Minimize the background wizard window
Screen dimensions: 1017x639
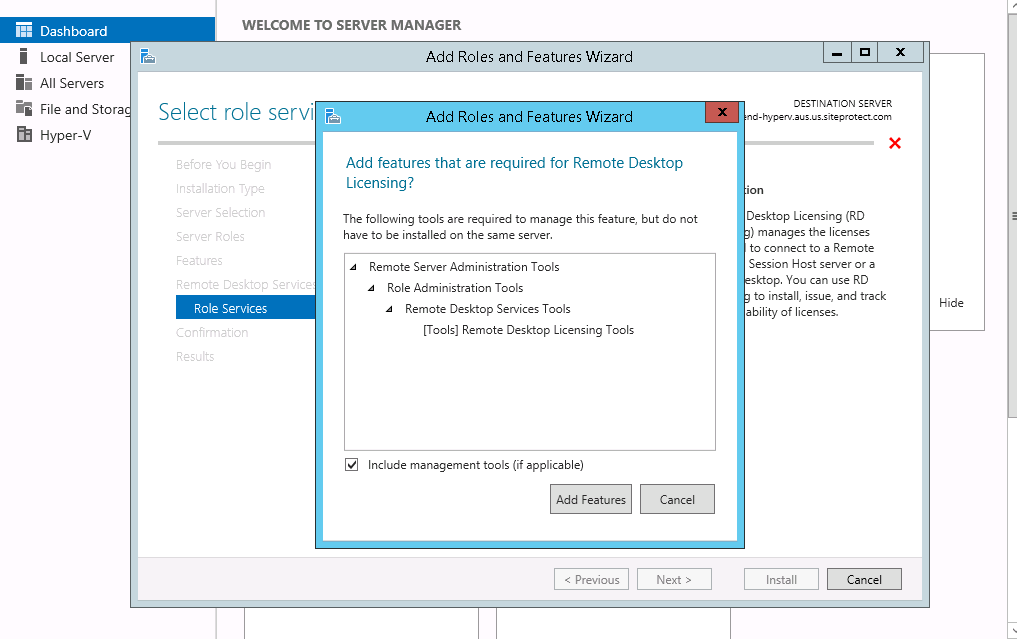tap(837, 53)
